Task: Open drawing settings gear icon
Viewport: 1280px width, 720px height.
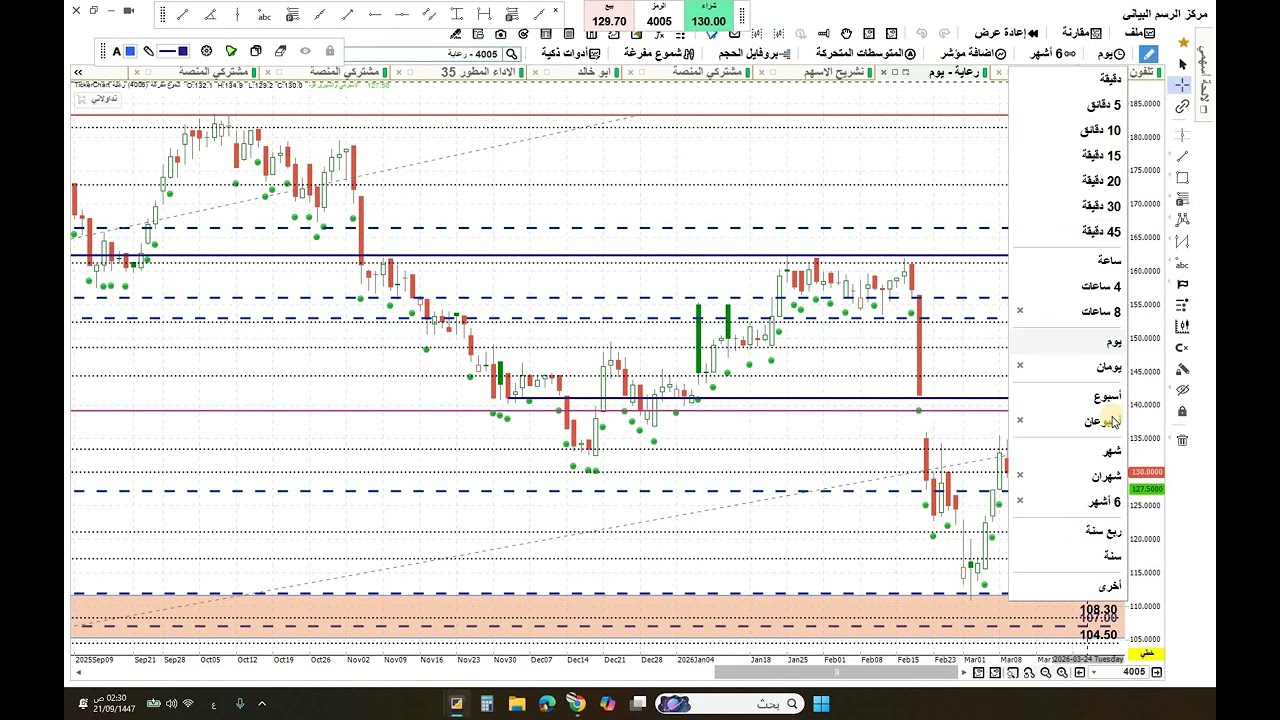Action: [x=206, y=51]
